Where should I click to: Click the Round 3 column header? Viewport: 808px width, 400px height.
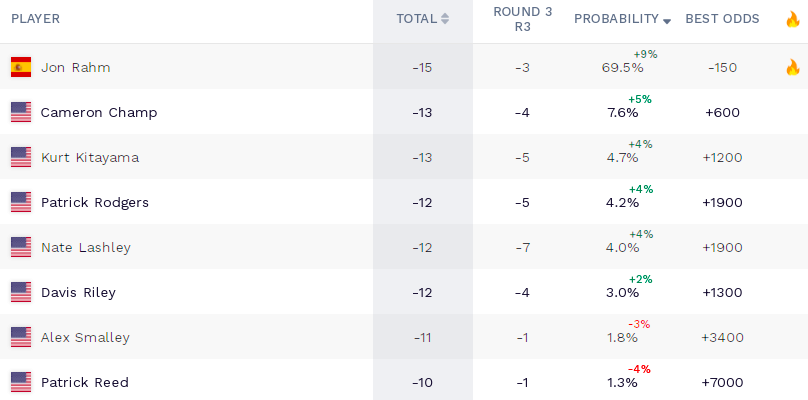pos(522,19)
